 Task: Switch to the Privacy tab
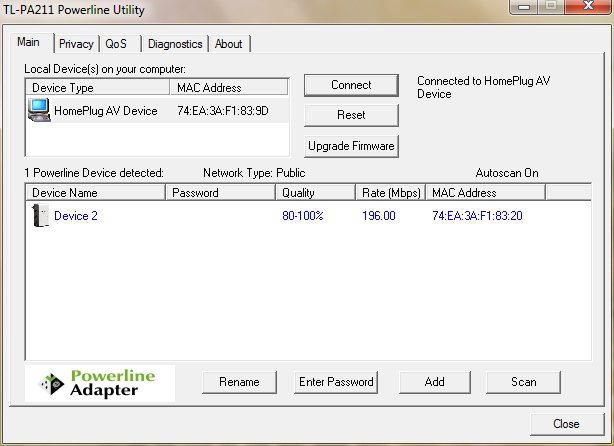tap(76, 44)
